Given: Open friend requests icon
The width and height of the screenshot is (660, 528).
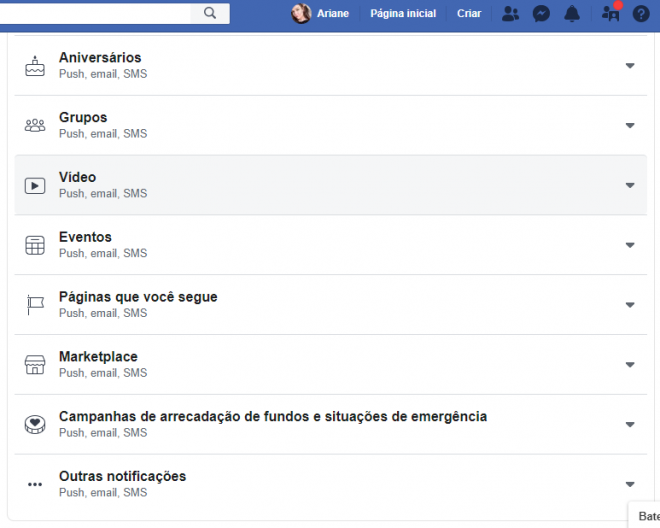Looking at the screenshot, I should click(510, 14).
